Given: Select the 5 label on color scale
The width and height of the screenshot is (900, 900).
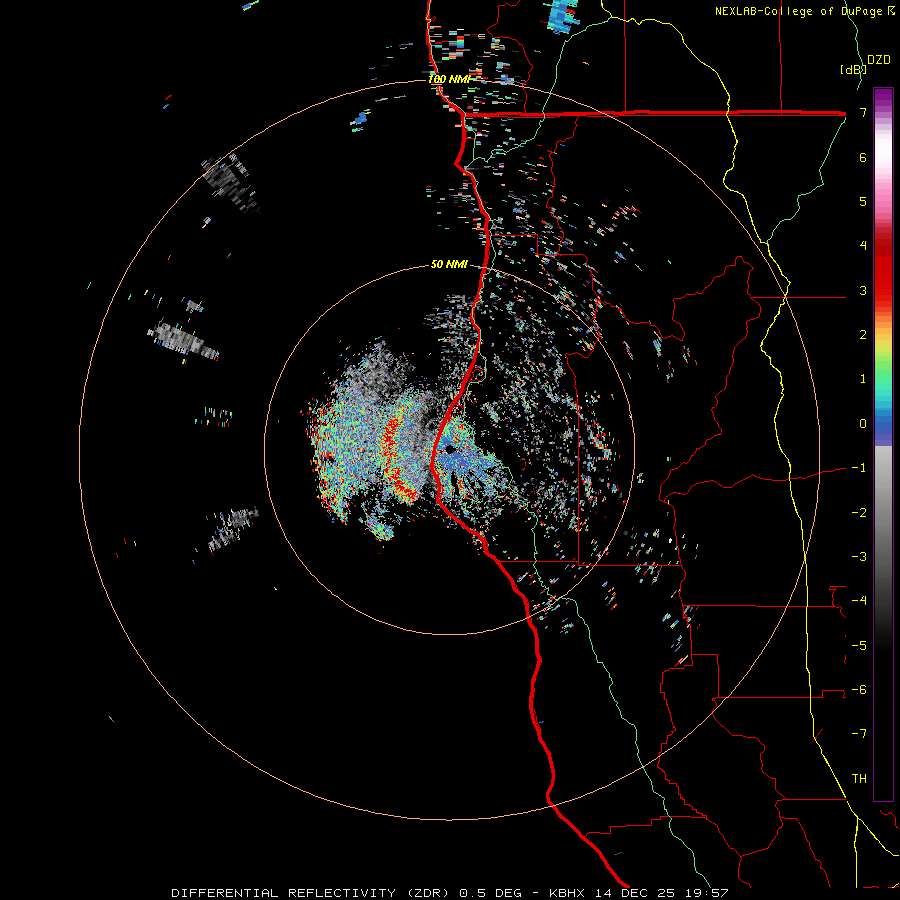Looking at the screenshot, I should pyautogui.click(x=863, y=201).
